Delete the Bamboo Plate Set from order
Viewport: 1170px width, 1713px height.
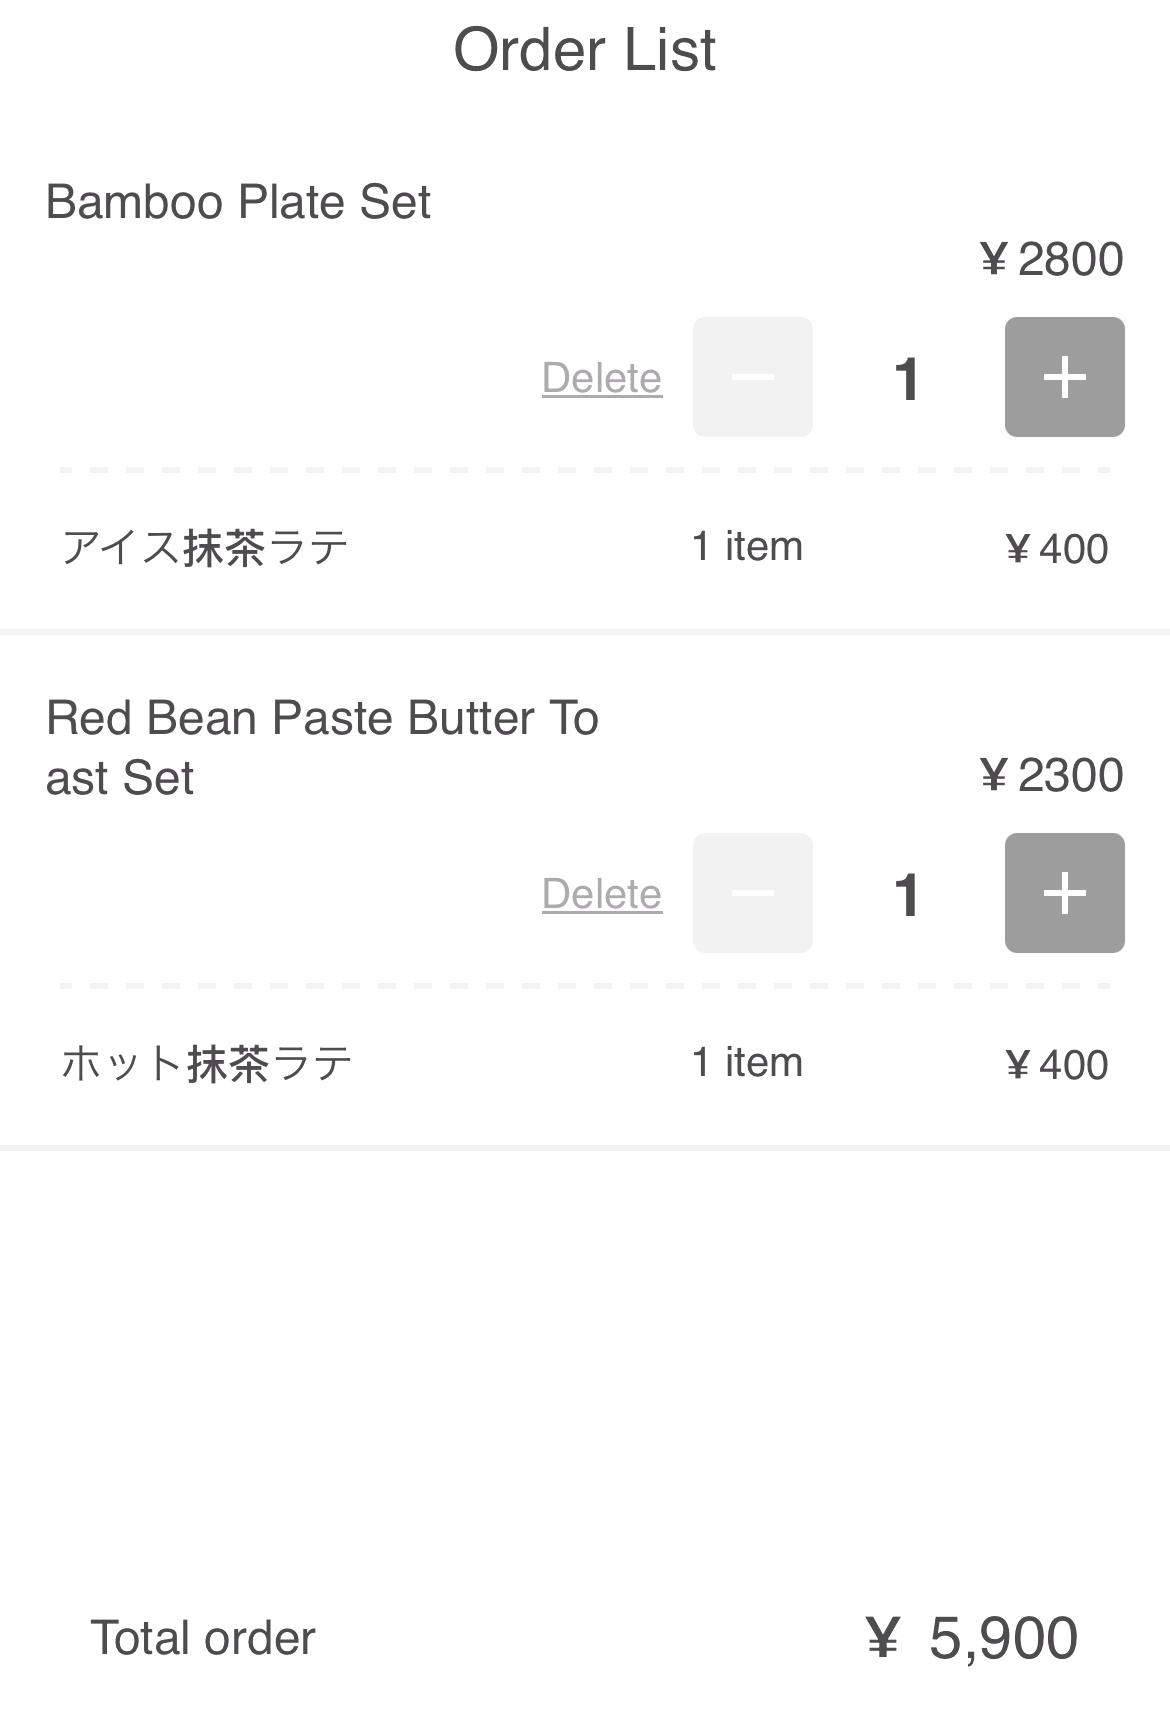(602, 378)
